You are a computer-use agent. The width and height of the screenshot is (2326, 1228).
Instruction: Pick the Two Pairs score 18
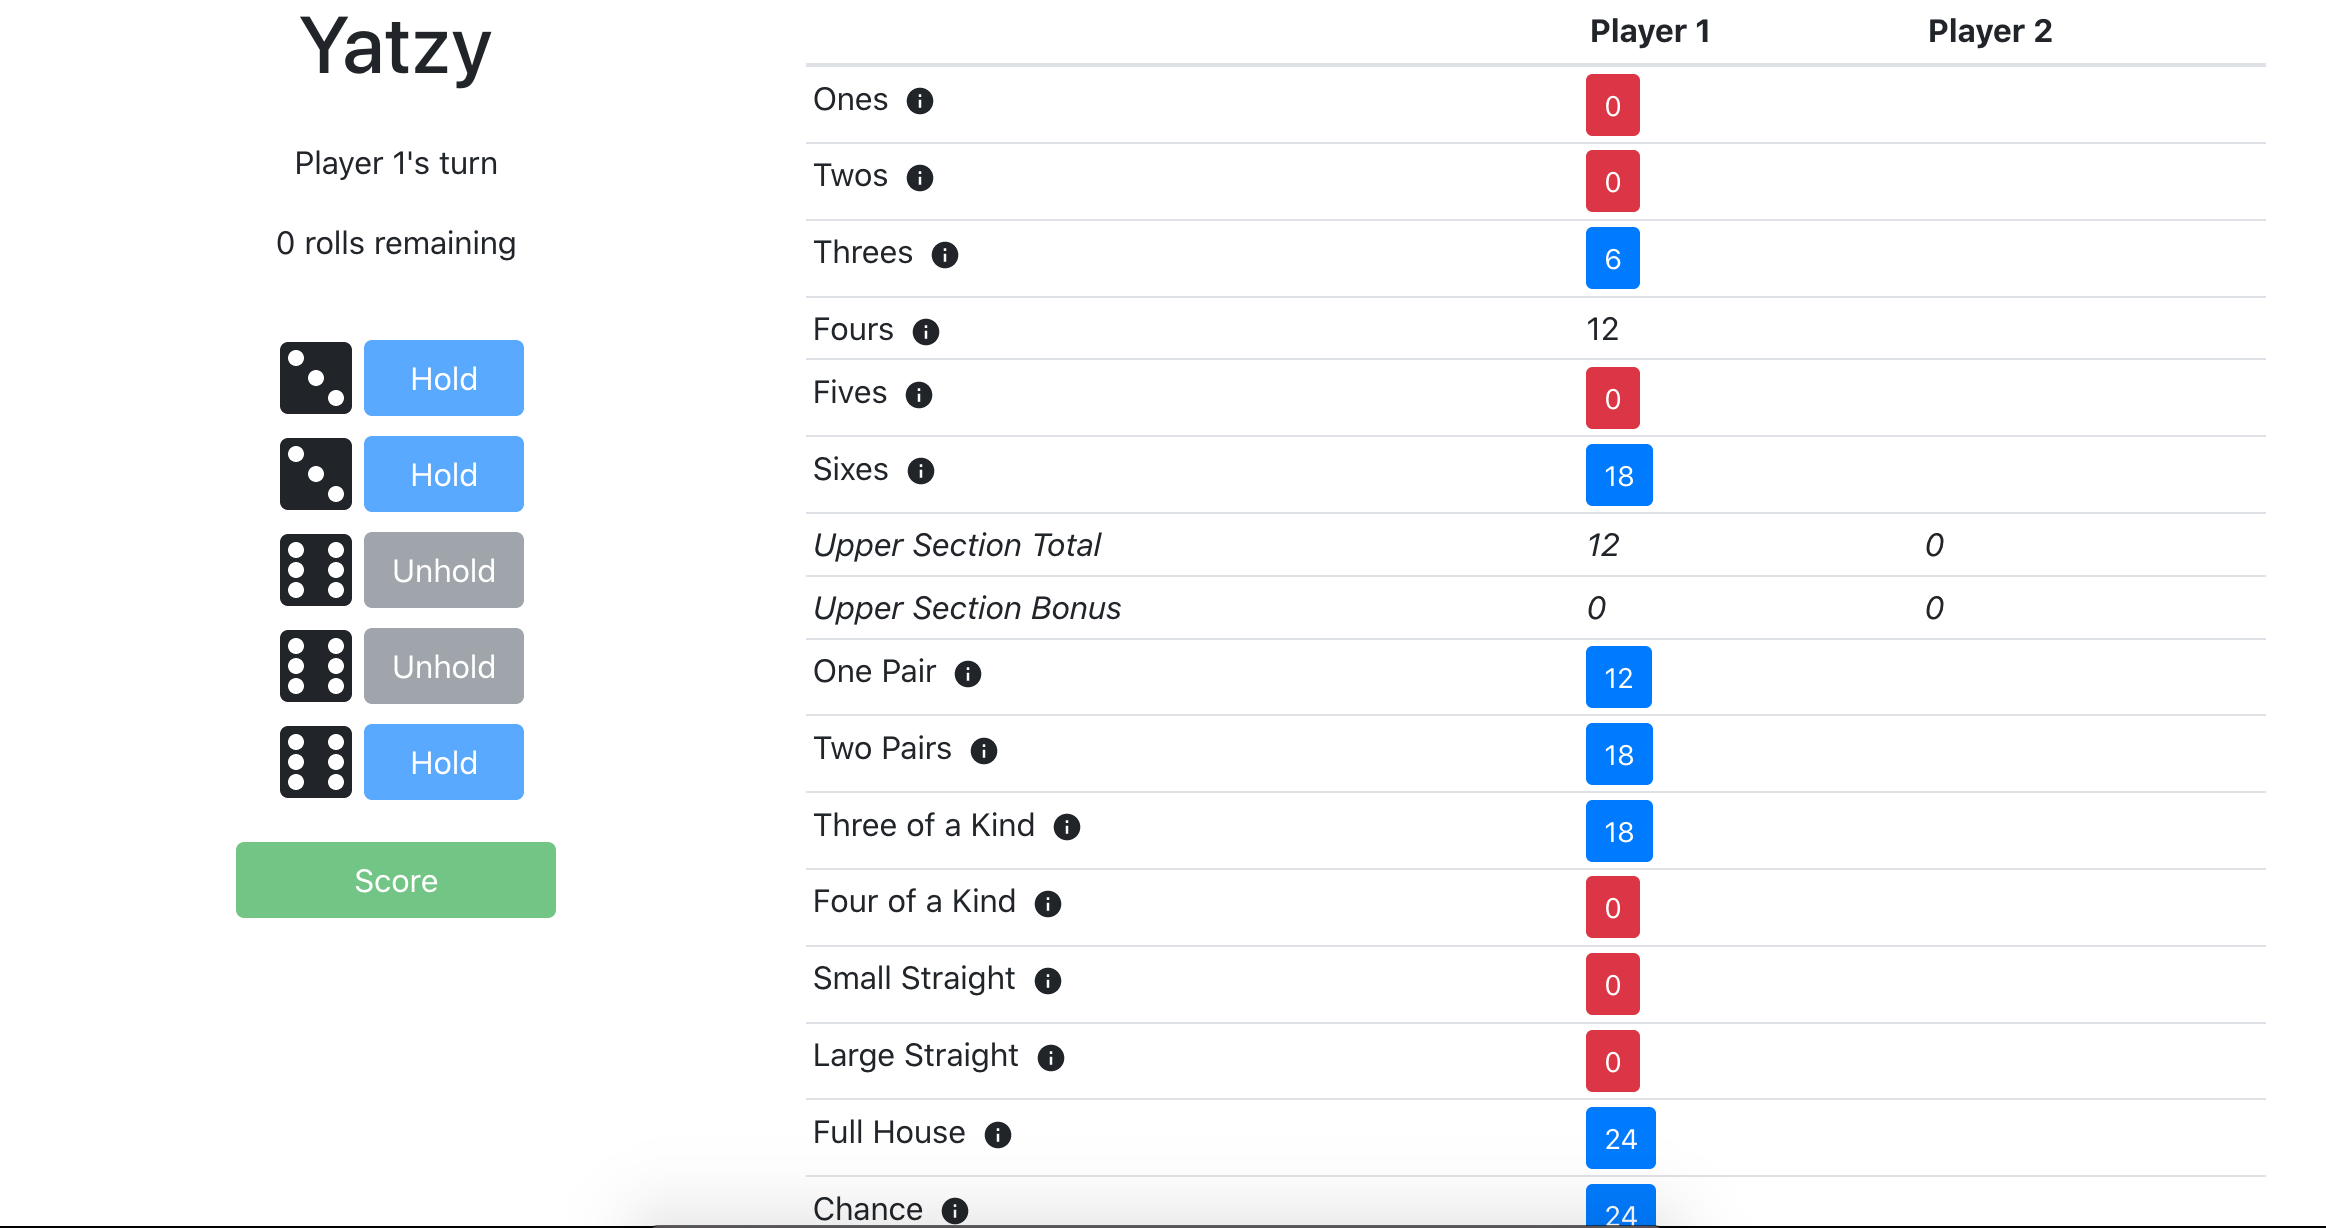point(1619,754)
